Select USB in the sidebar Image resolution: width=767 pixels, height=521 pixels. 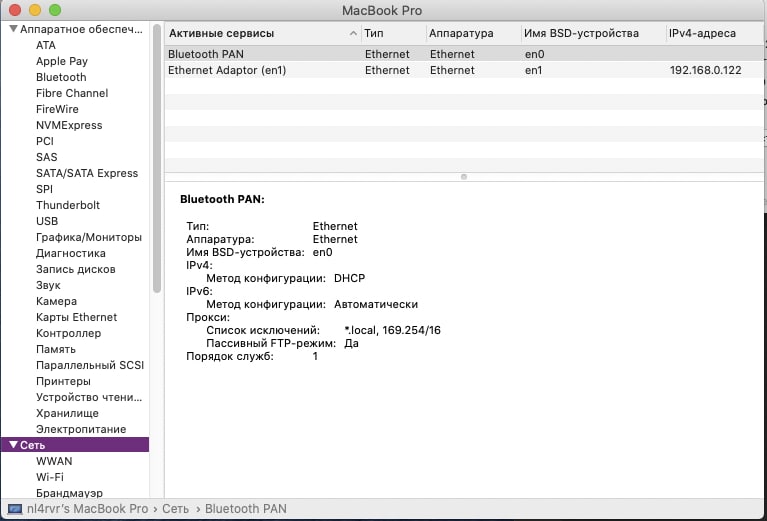(x=47, y=221)
